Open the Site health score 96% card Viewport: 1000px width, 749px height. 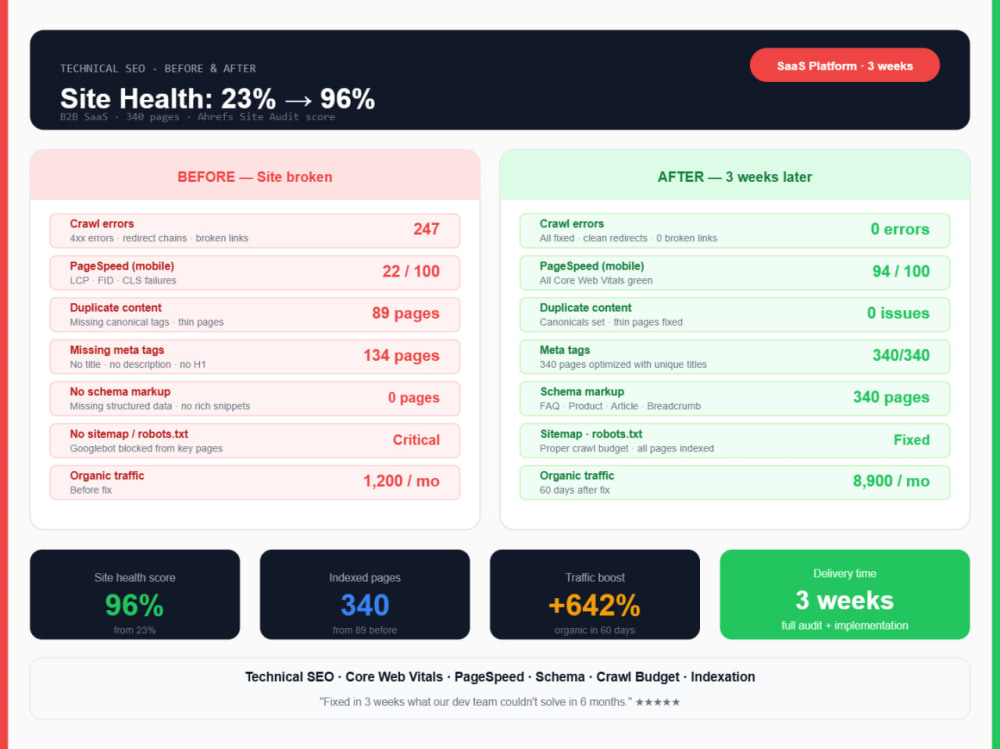[x=135, y=595]
